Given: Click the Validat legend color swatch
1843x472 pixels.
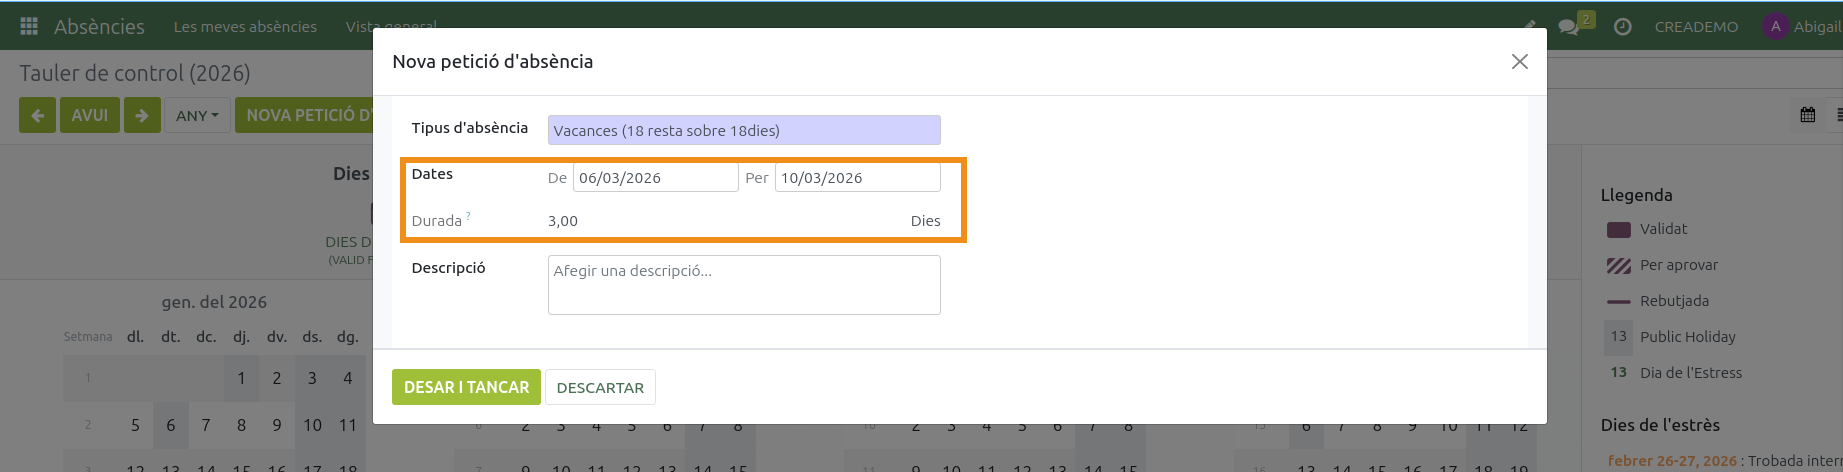Looking at the screenshot, I should pos(1619,229).
